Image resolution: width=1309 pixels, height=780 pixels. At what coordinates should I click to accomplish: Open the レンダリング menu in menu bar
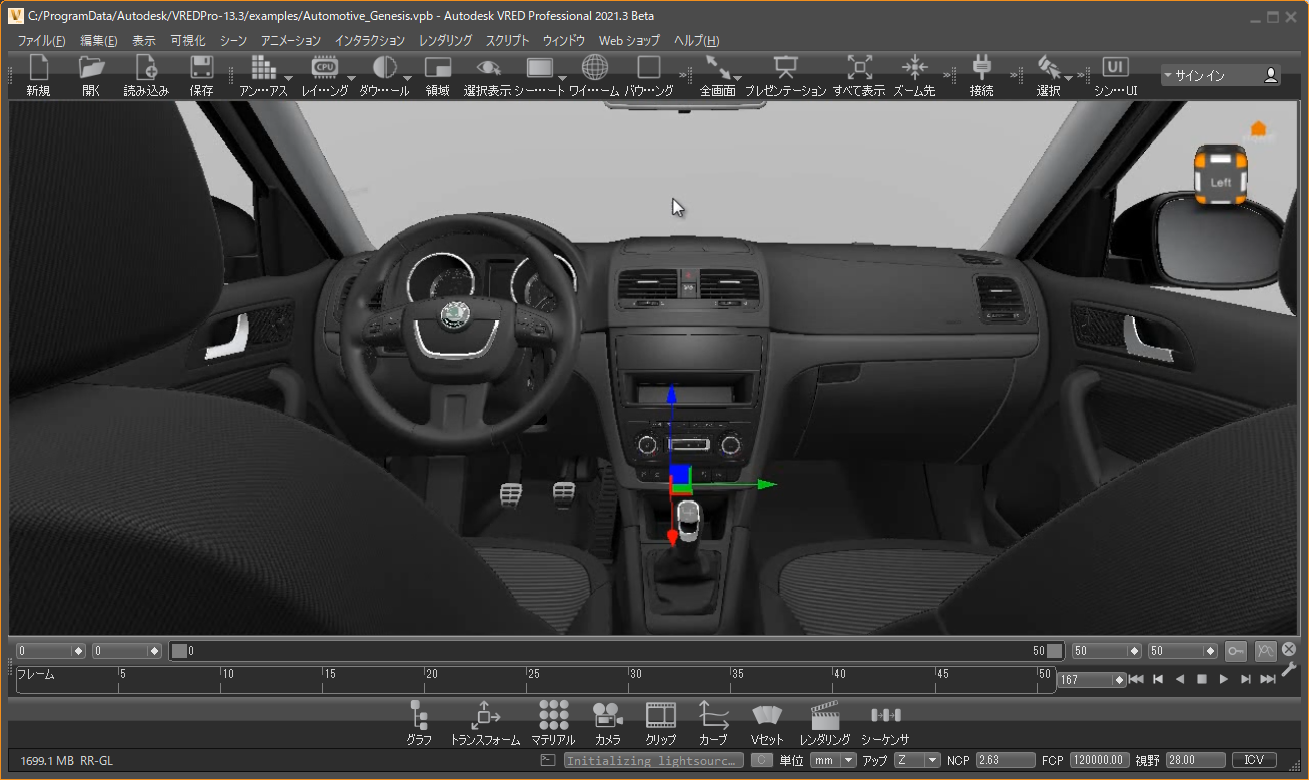(445, 41)
